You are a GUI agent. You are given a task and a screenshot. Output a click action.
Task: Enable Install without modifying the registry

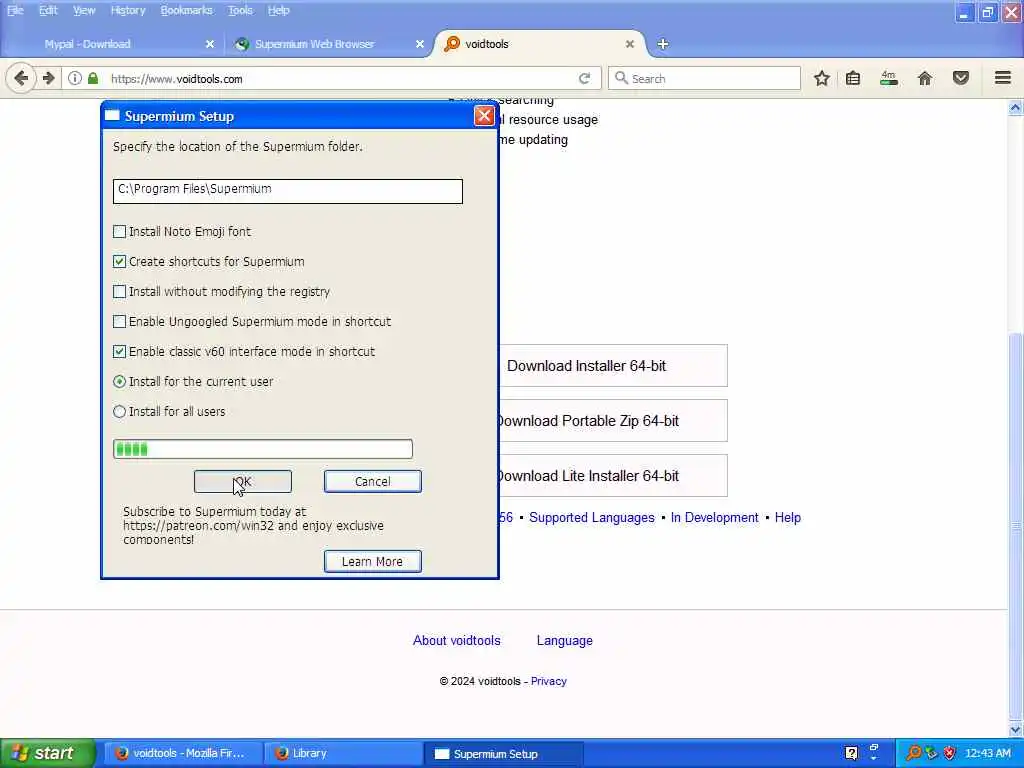pyautogui.click(x=120, y=292)
